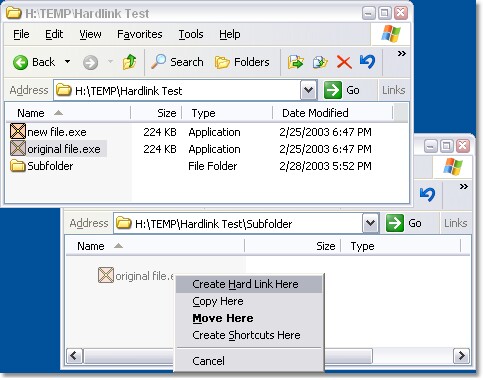Screen dimensions: 483x380
Task: Sort by the Name column in the Hardlink Test window
Action: pyautogui.click(x=68, y=113)
